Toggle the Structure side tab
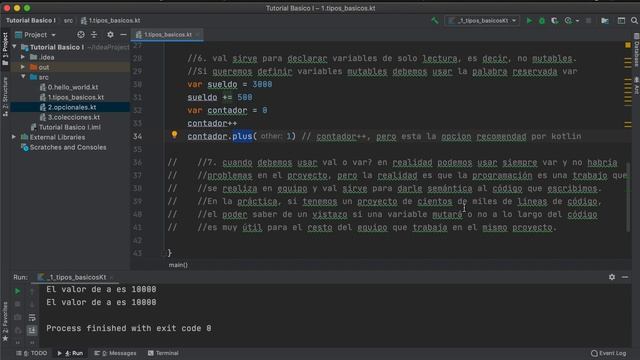640x360 pixels. (x=5, y=97)
